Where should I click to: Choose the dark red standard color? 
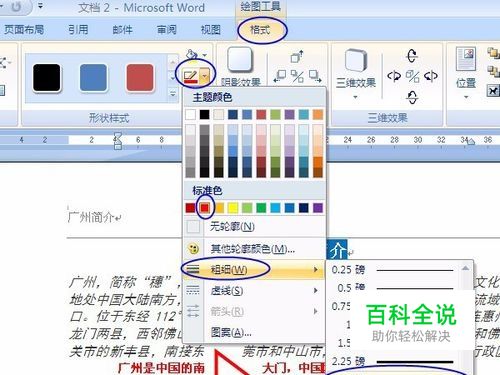[x=190, y=208]
